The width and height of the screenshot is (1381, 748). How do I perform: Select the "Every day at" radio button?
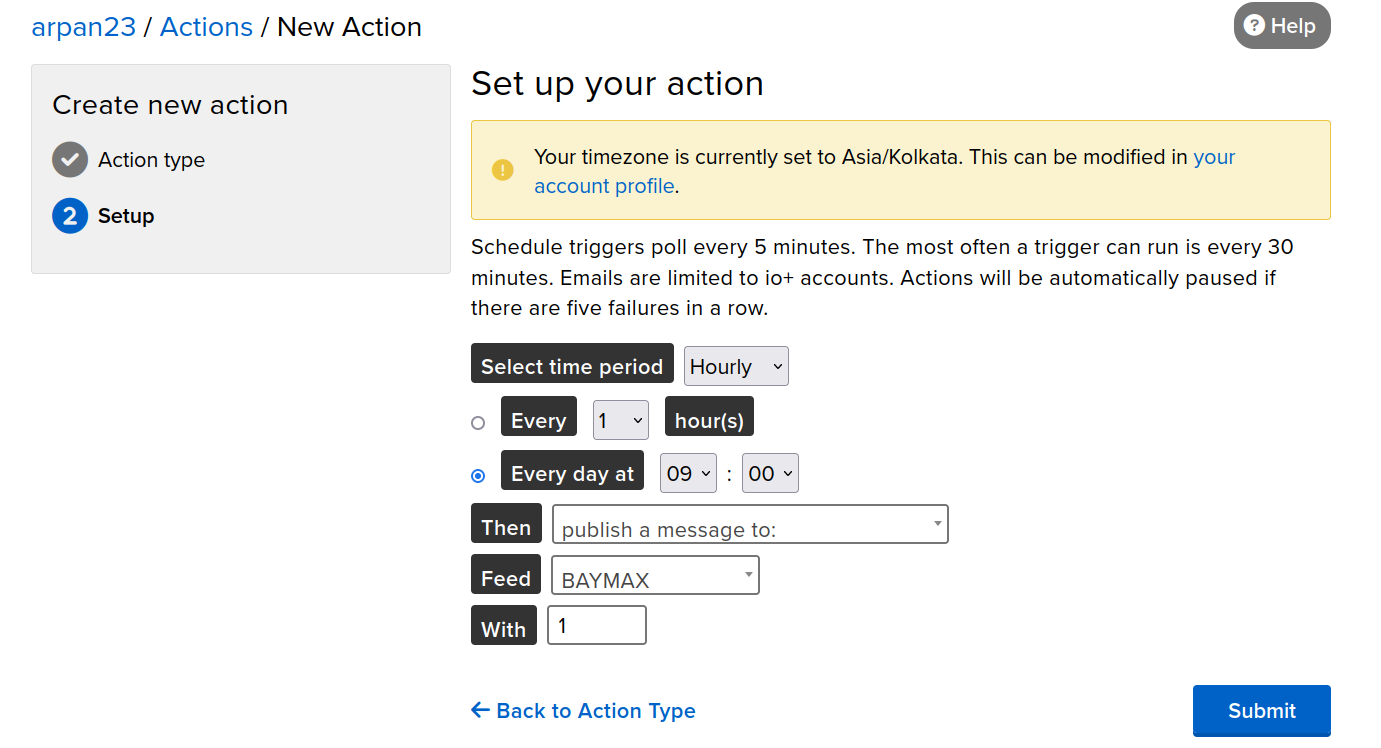[478, 476]
